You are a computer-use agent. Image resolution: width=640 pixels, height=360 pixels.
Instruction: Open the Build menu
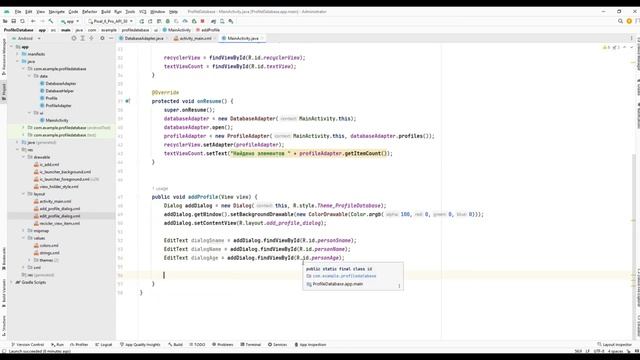(x=106, y=12)
